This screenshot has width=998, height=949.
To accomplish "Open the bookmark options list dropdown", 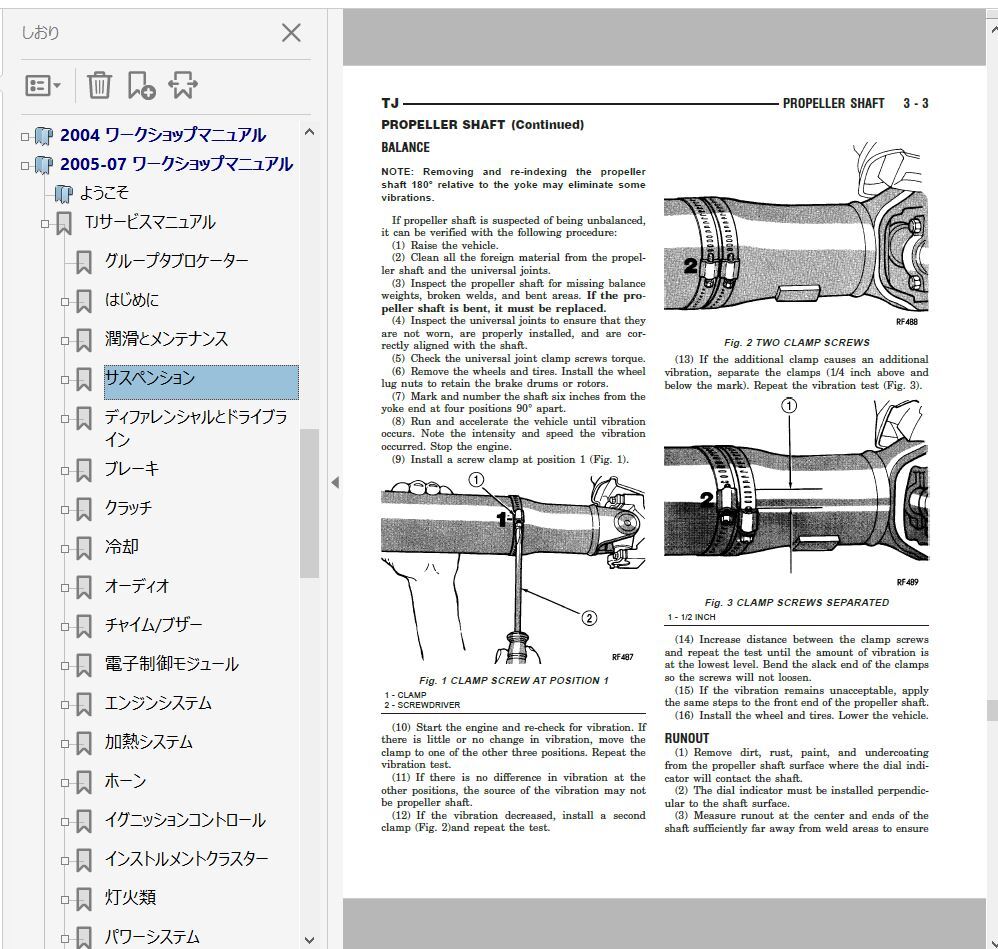I will (43, 85).
